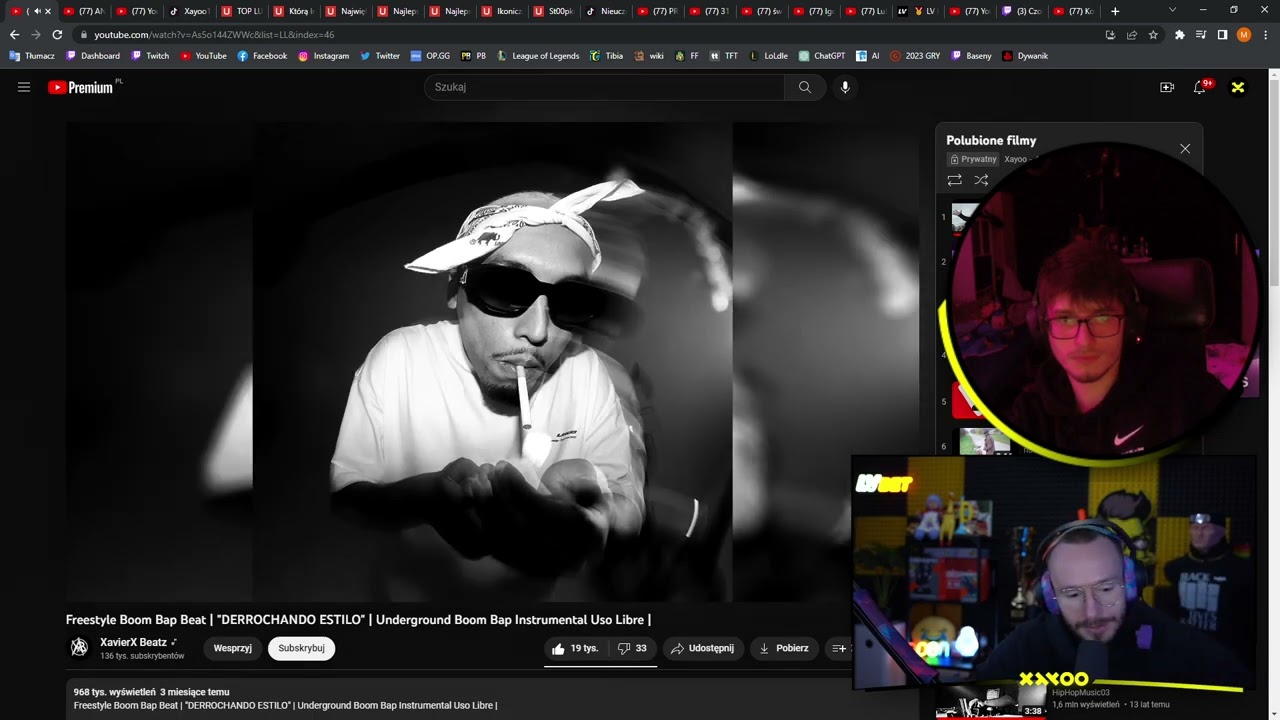
Task: Open the XavierX Beatz channel name link
Action: (x=133, y=642)
